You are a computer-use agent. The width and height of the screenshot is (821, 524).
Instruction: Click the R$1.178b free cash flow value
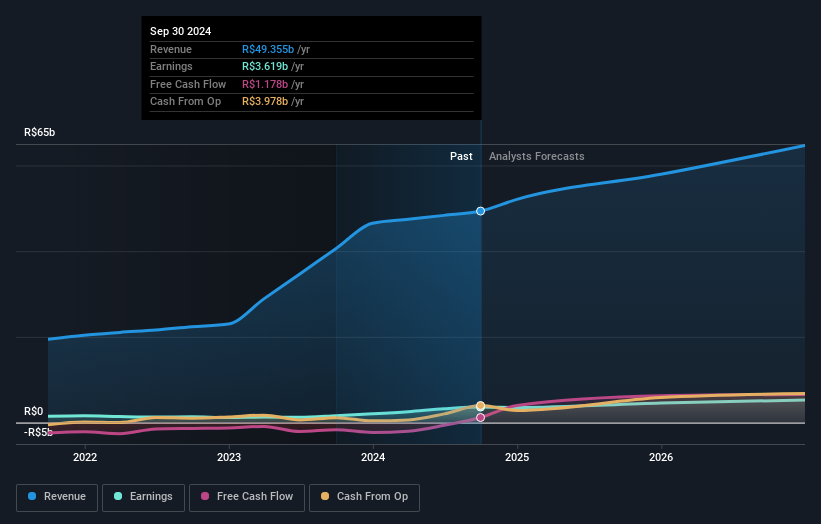(x=265, y=84)
